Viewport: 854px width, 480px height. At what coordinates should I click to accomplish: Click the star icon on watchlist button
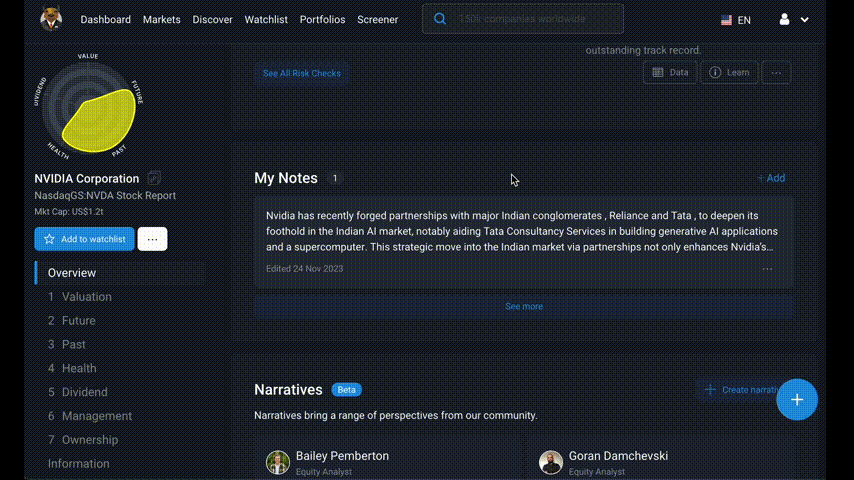[x=50, y=239]
